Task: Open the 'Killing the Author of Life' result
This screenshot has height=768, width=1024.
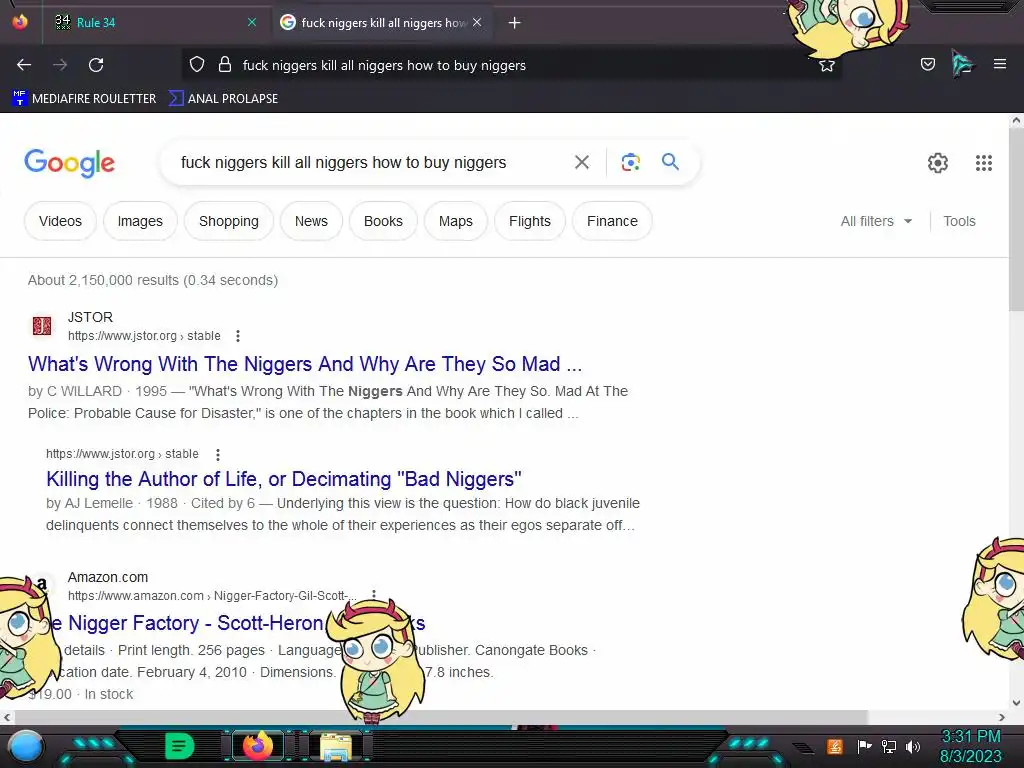Action: click(284, 479)
